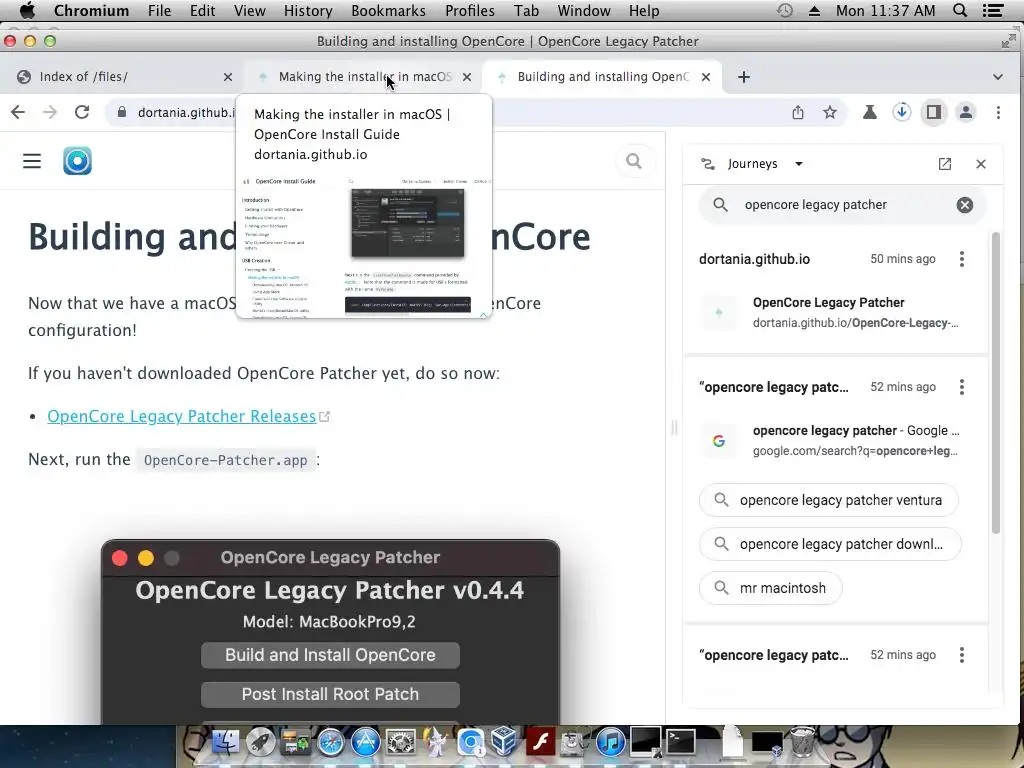Go back with the browser back arrow
Image resolution: width=1024 pixels, height=768 pixels.
18,112
